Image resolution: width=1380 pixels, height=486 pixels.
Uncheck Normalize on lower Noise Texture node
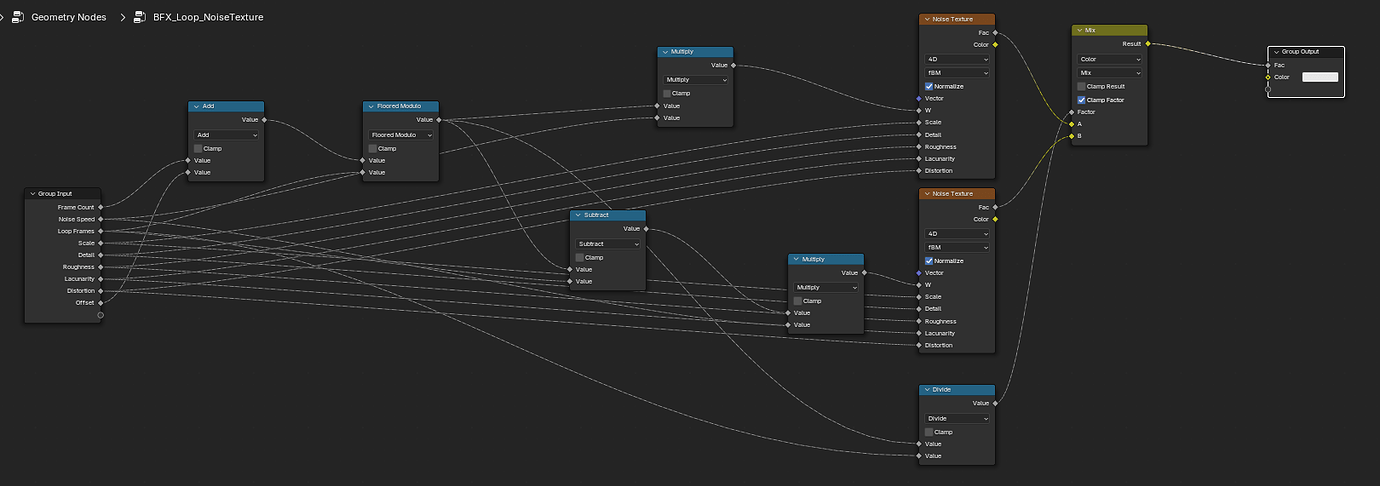click(x=929, y=261)
